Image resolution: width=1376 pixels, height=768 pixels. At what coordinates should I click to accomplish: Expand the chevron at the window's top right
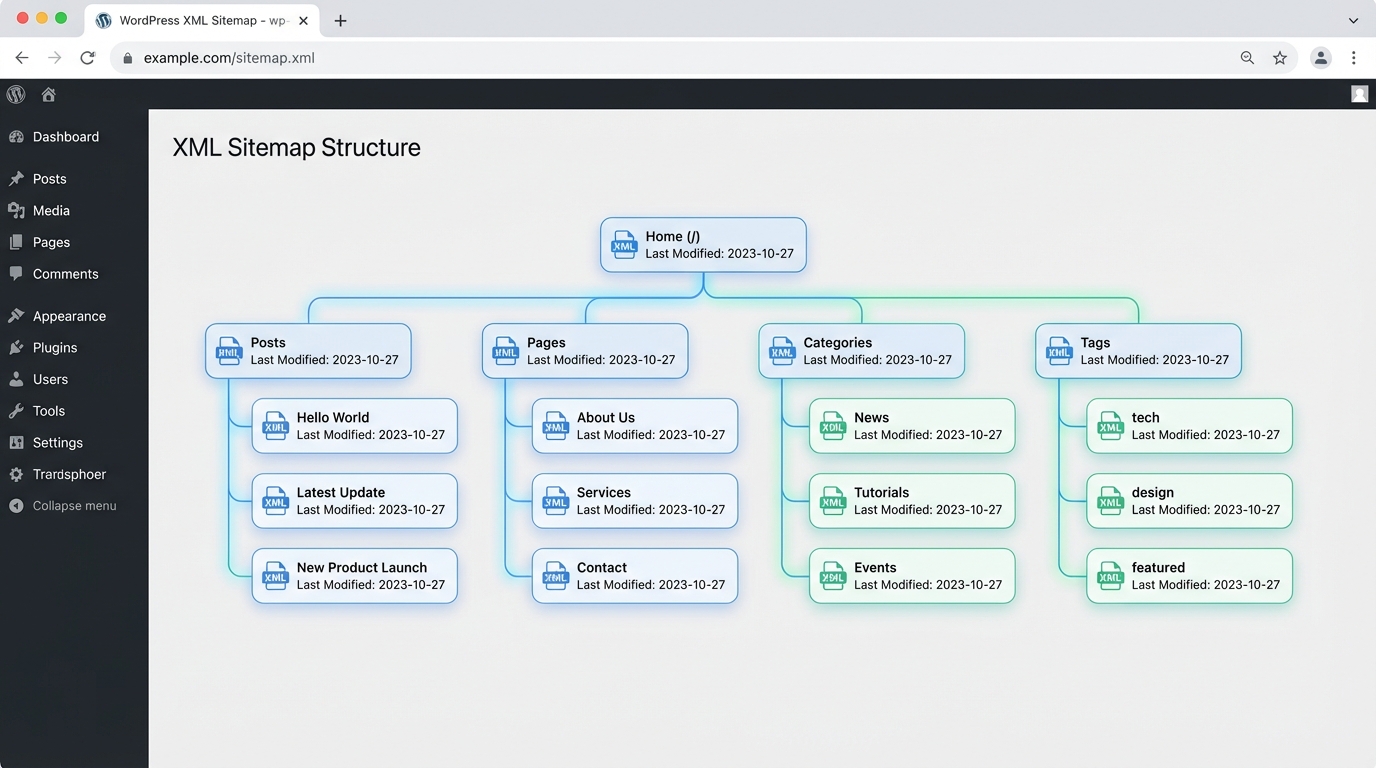pos(1353,20)
